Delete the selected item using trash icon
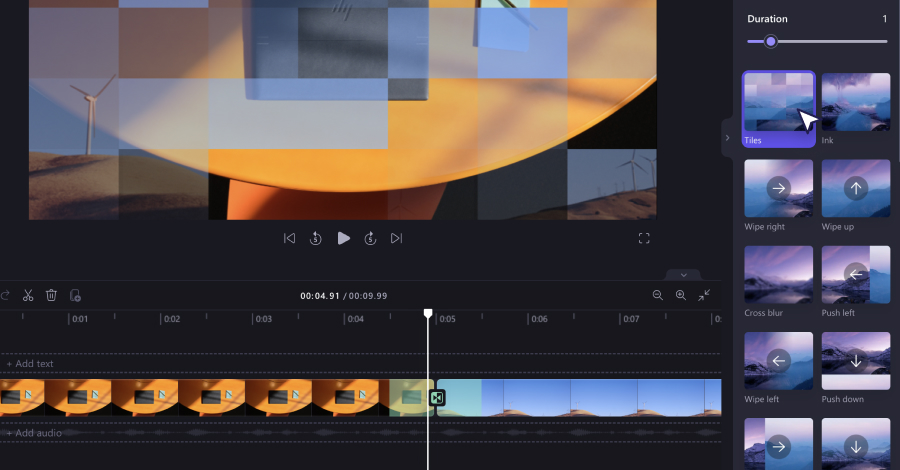 (51, 295)
